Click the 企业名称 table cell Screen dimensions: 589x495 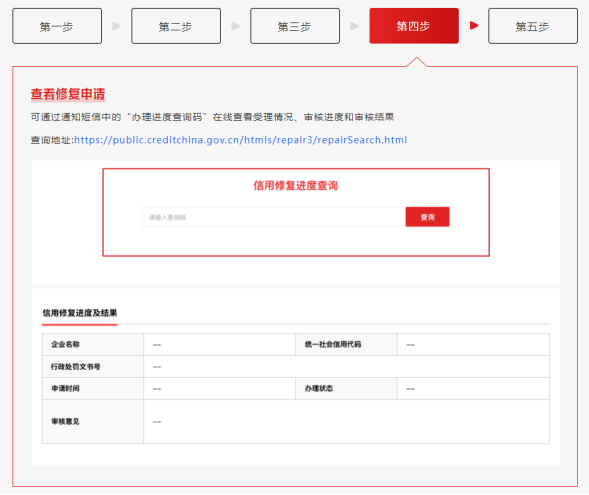coord(93,344)
